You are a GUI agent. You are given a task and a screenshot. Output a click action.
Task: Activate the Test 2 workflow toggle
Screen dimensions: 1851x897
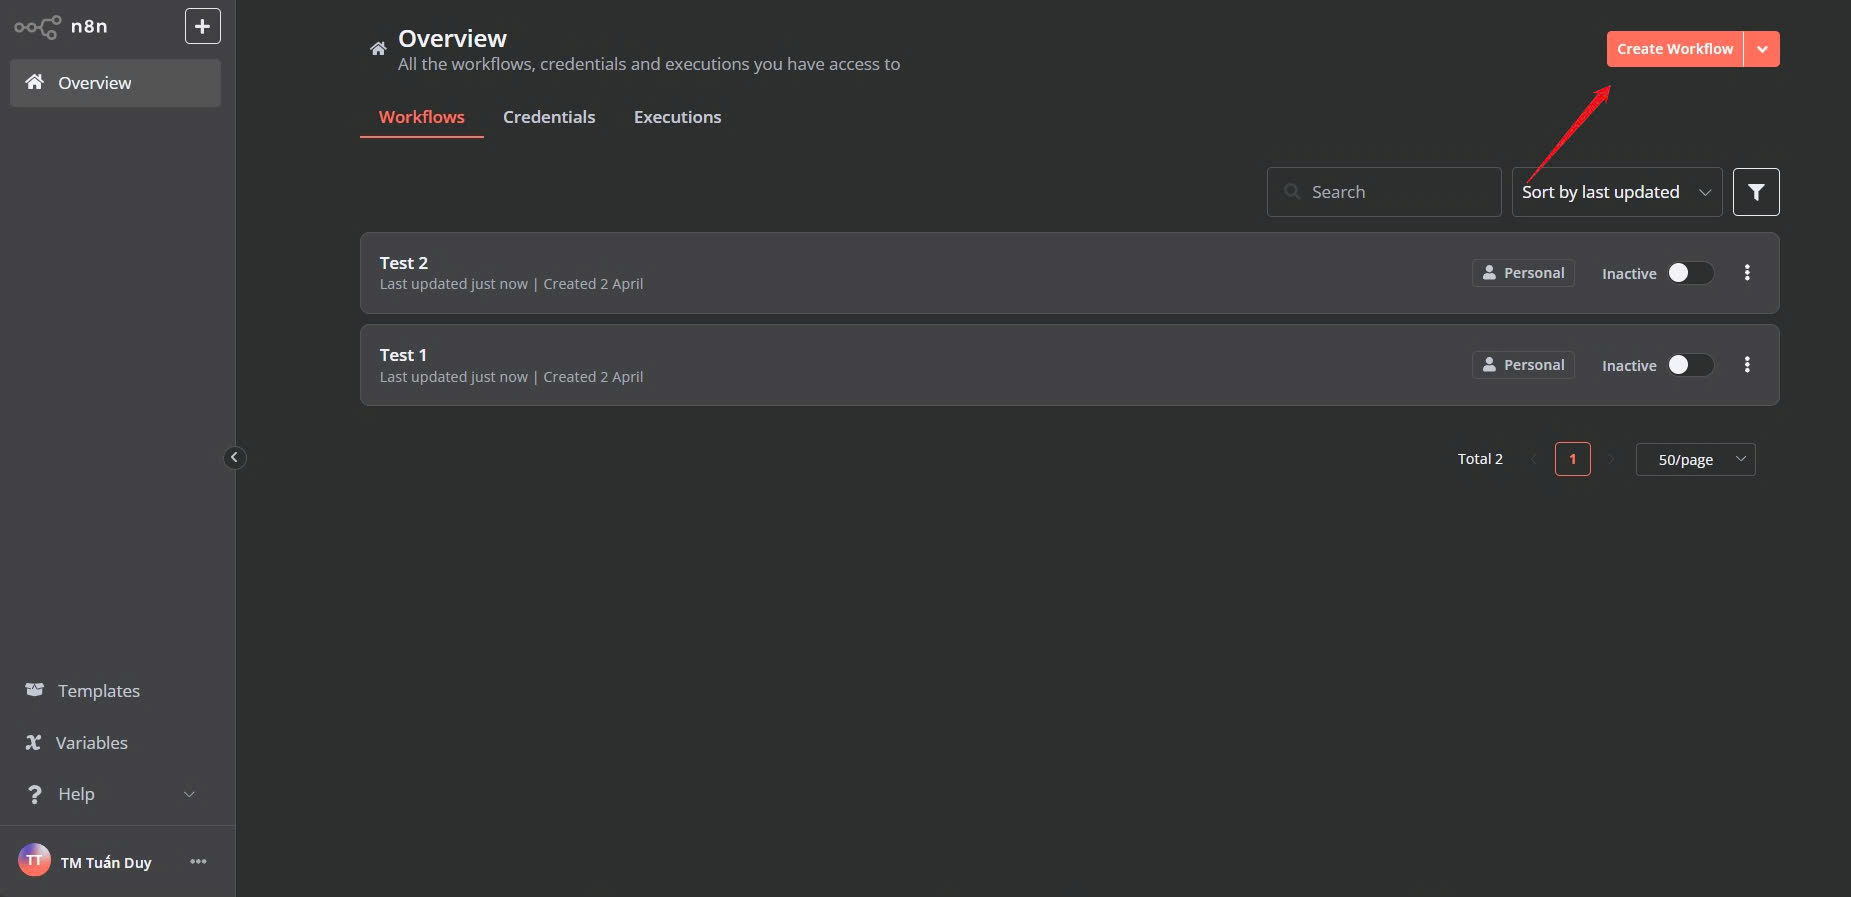[x=1690, y=273]
